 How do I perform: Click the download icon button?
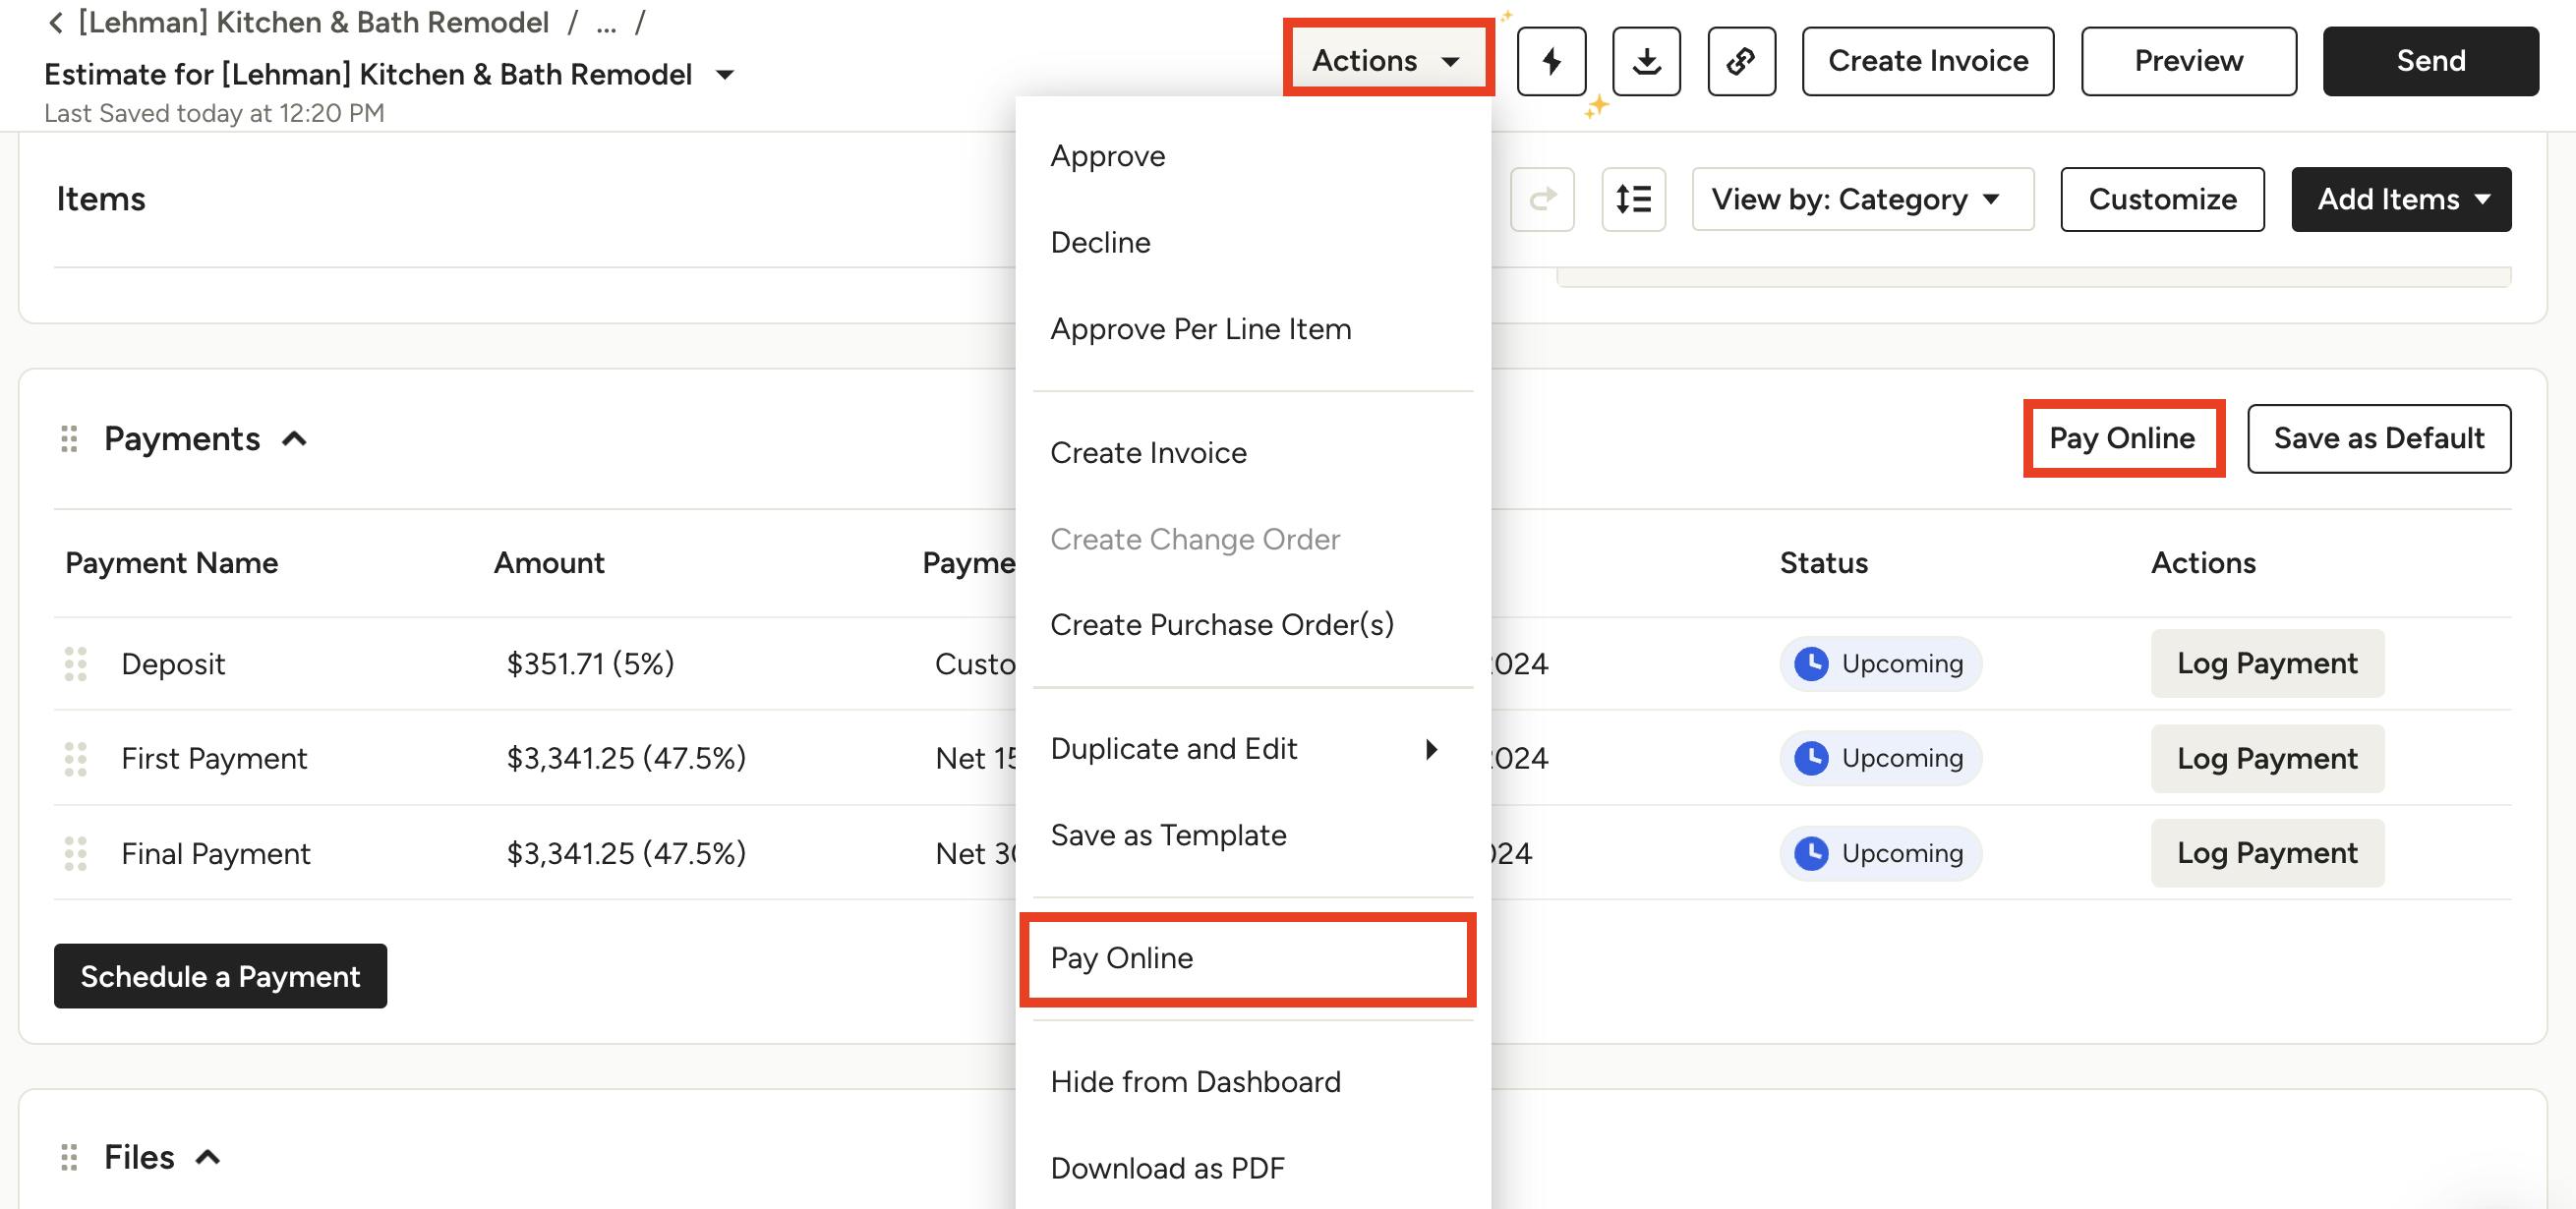(1646, 61)
